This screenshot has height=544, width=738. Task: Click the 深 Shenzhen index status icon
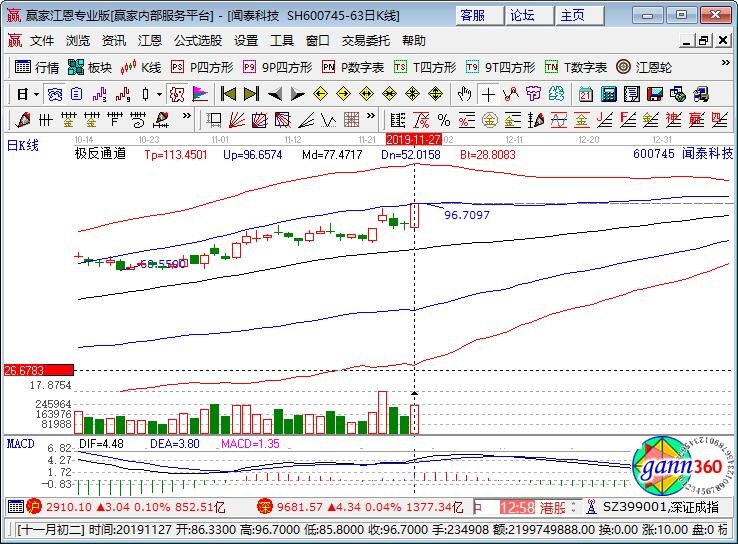tap(265, 507)
